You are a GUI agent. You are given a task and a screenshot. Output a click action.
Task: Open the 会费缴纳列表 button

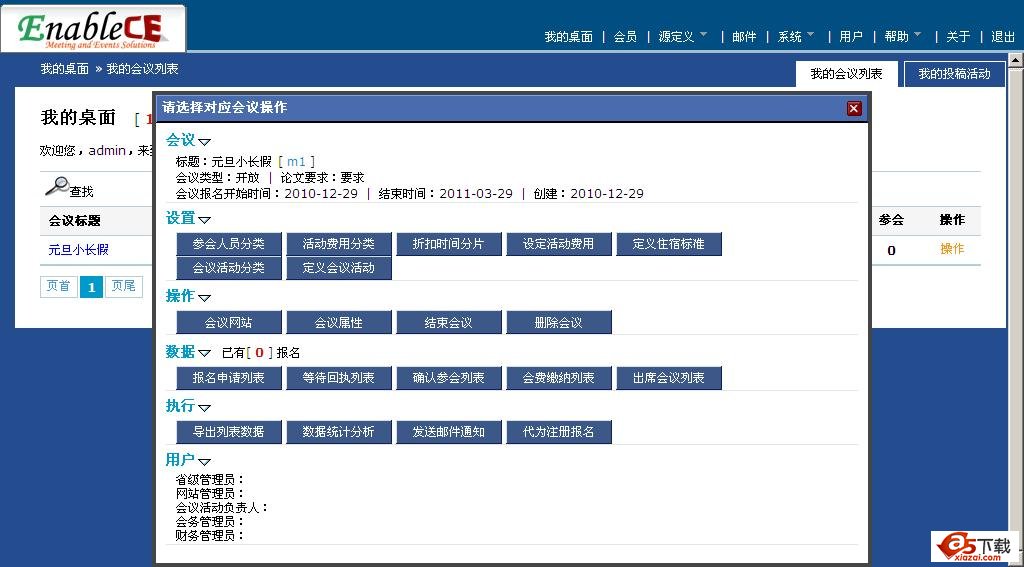(x=558, y=378)
